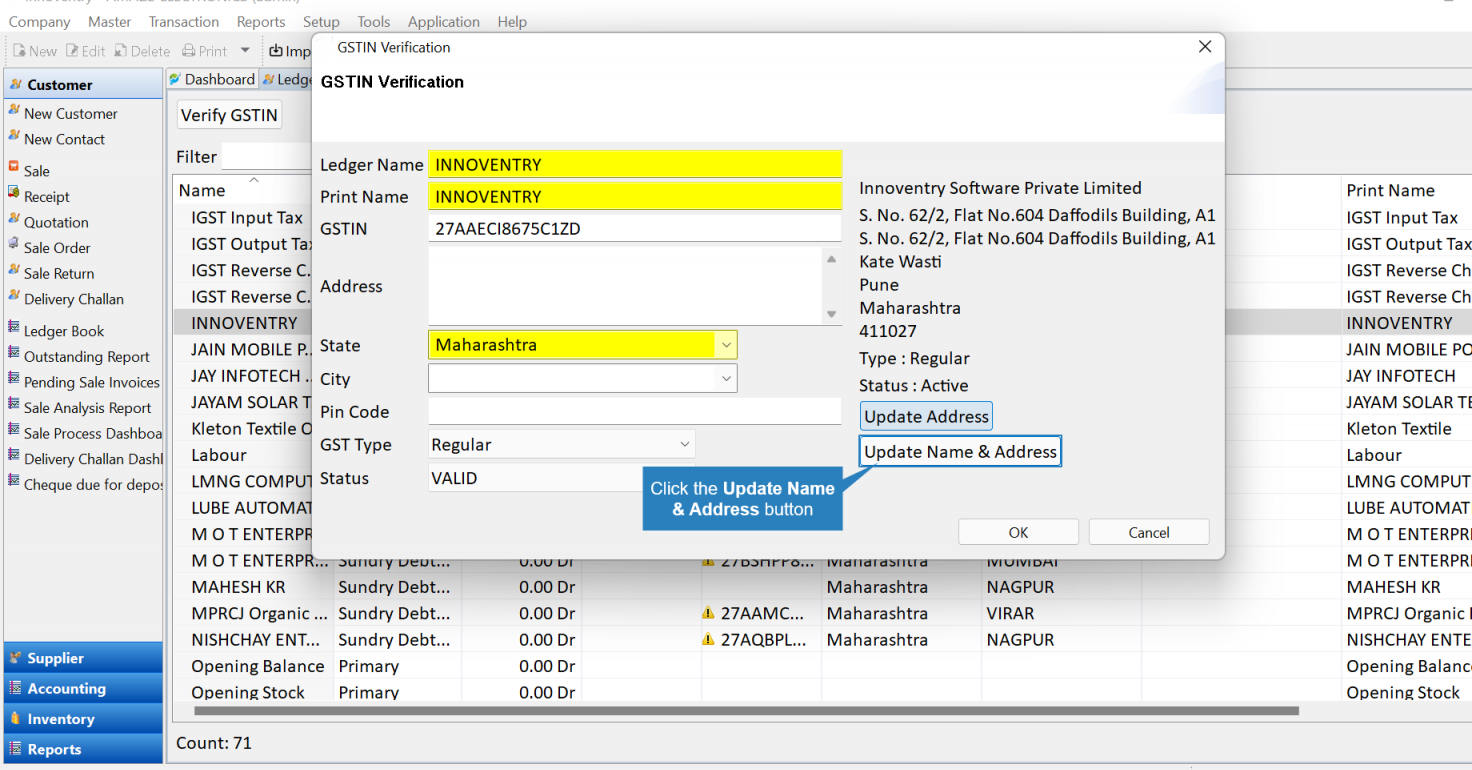Click the Import toolbar icon
Screen dimensions: 1472x770
click(x=276, y=50)
